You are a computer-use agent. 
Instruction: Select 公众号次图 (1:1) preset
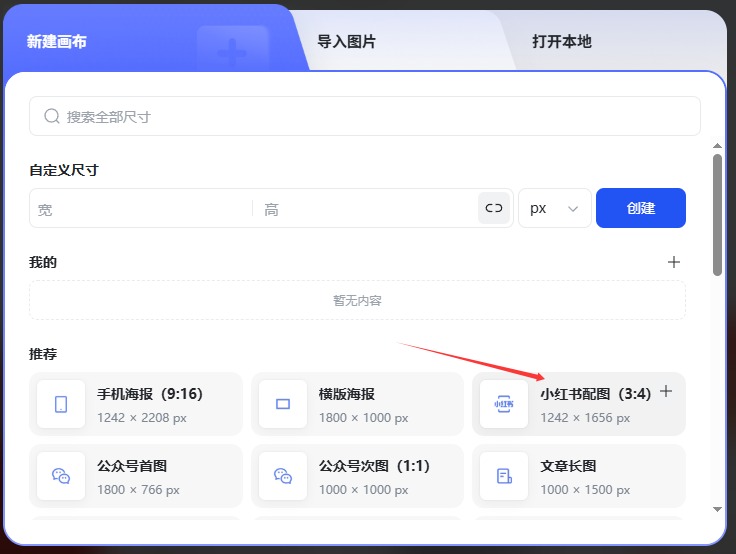[357, 476]
